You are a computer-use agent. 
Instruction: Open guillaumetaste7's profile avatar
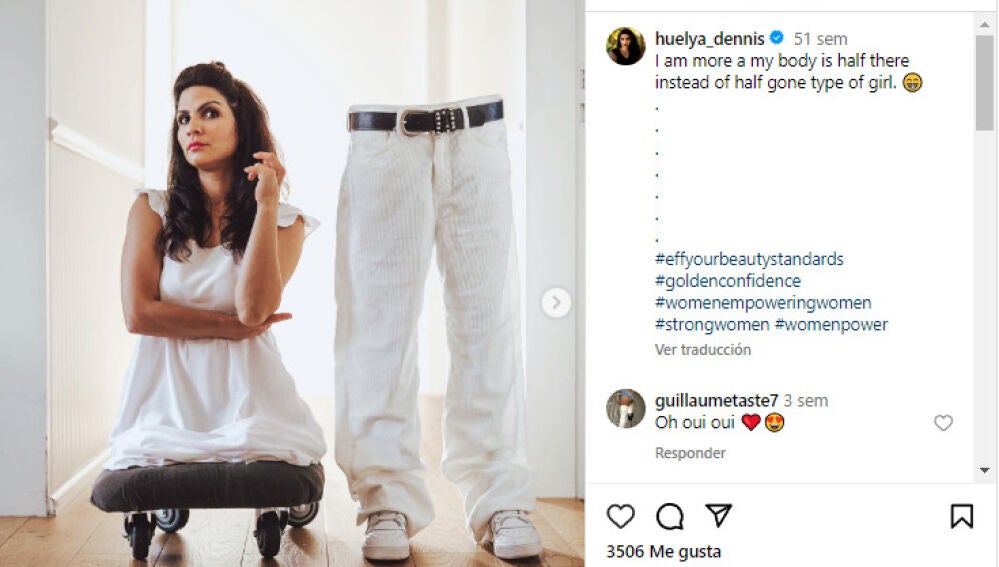click(x=626, y=408)
